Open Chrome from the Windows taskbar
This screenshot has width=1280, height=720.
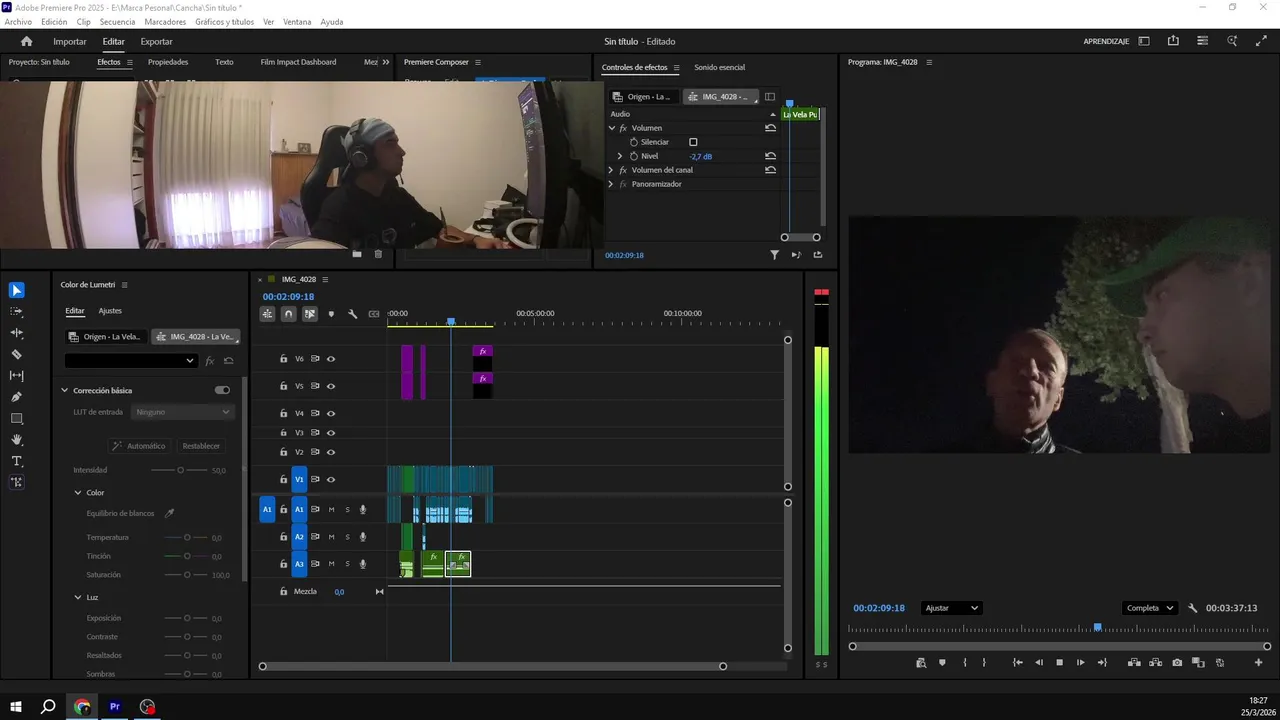[82, 707]
